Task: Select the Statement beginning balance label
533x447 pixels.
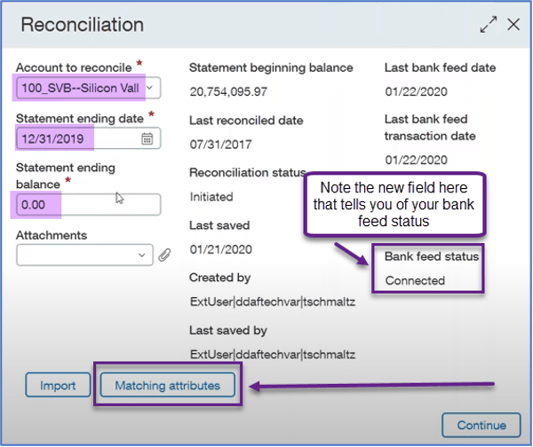Action: click(271, 68)
